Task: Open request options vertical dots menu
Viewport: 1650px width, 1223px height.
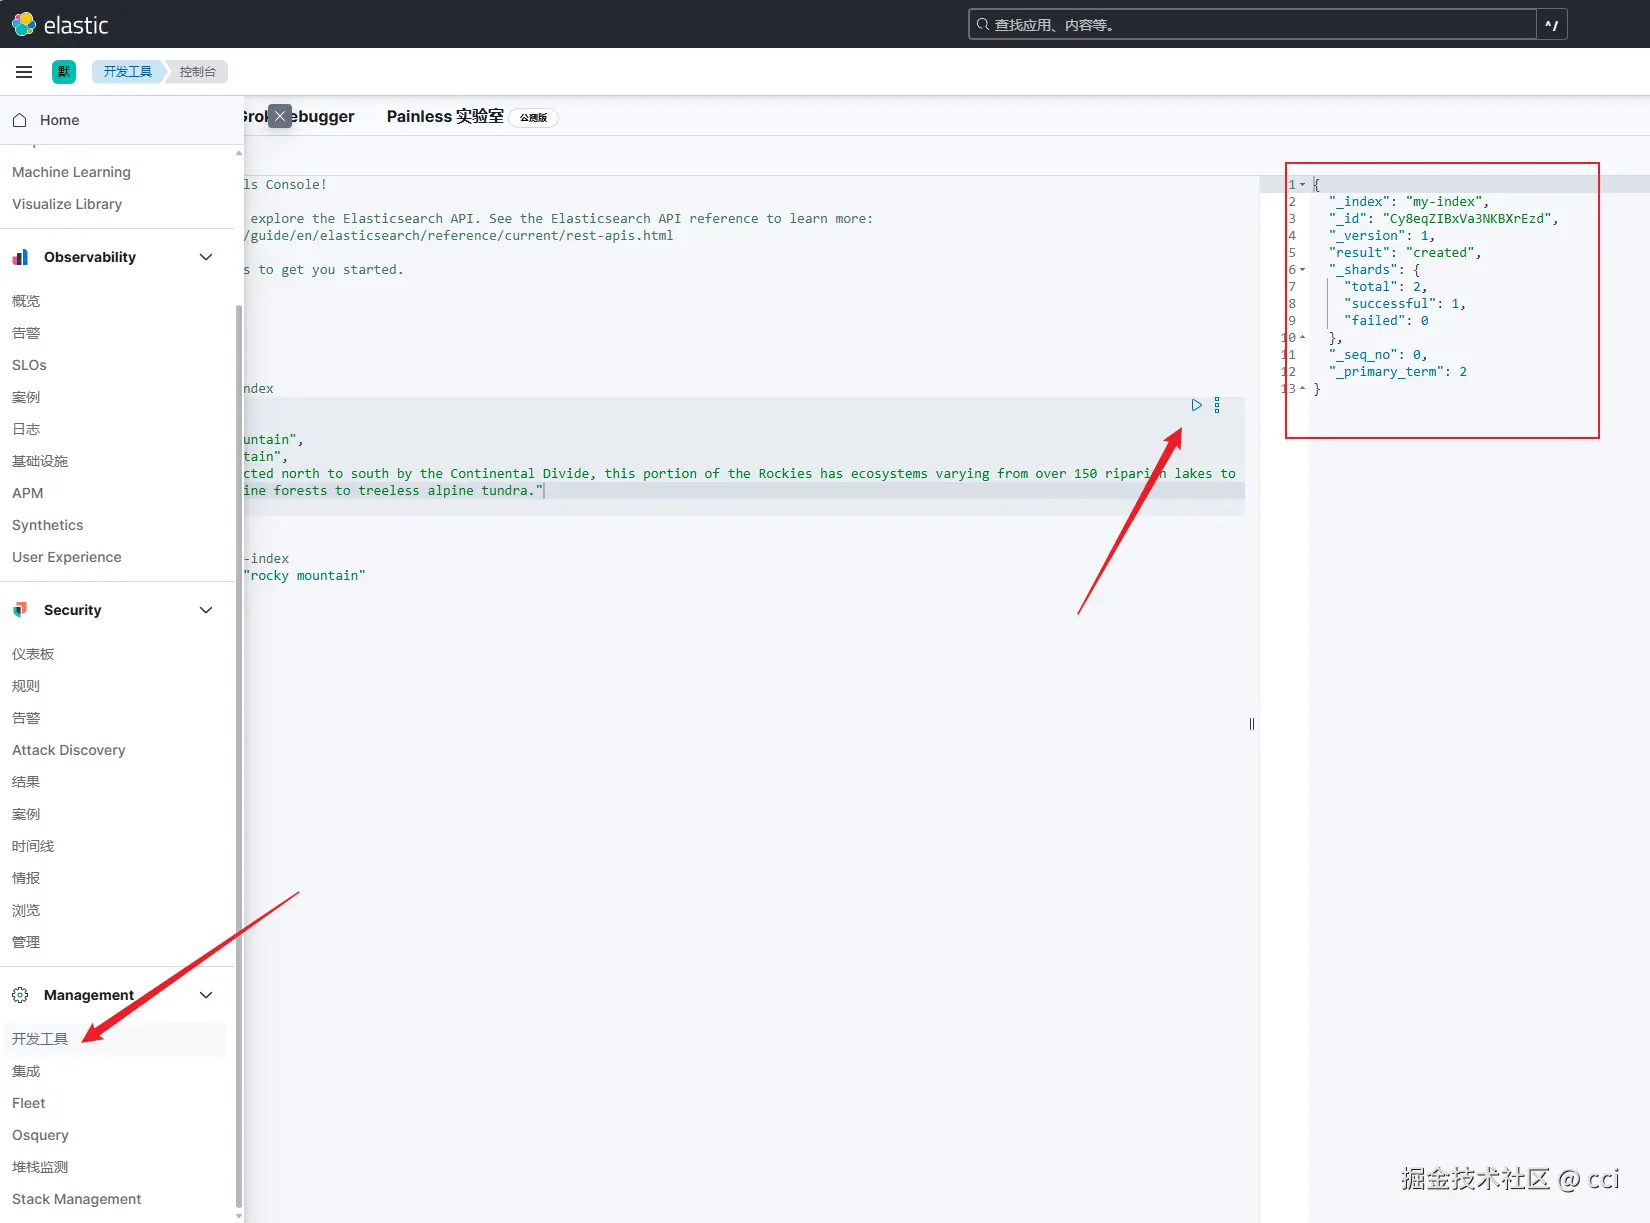Action: pyautogui.click(x=1217, y=405)
